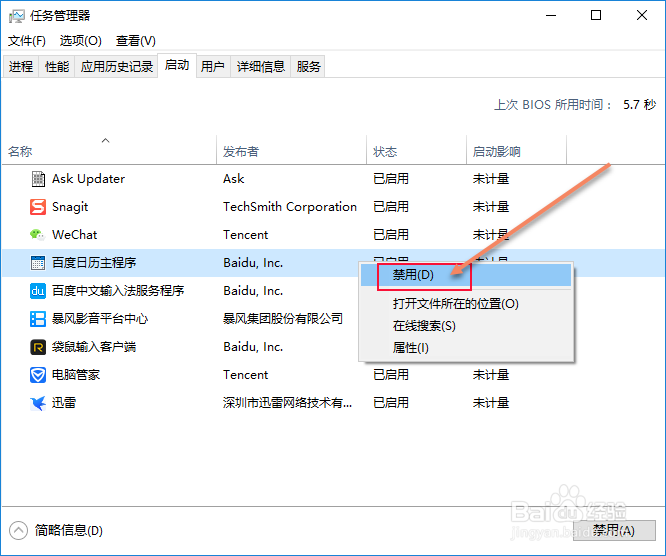Choose 在线搜索(S) in context menu

tap(466, 326)
